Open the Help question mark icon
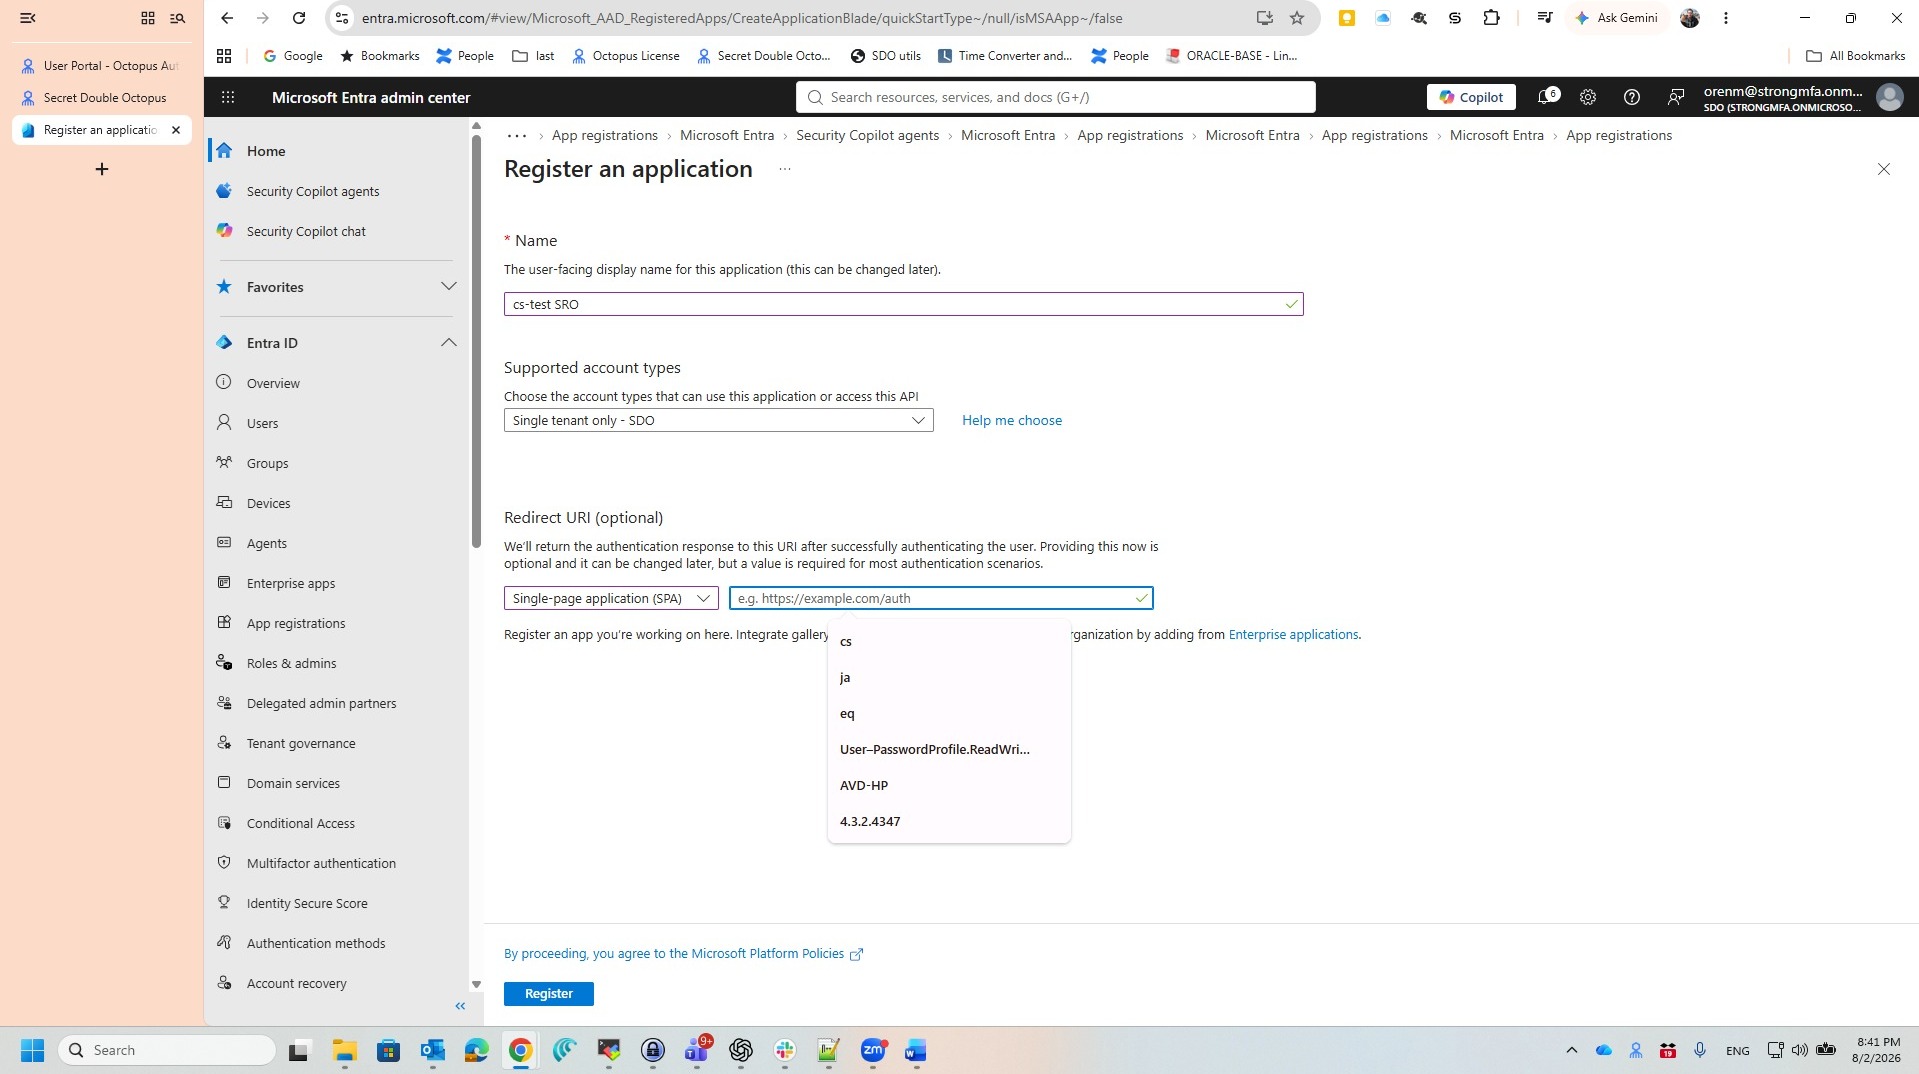Image resolution: width=1919 pixels, height=1074 pixels. (x=1632, y=97)
